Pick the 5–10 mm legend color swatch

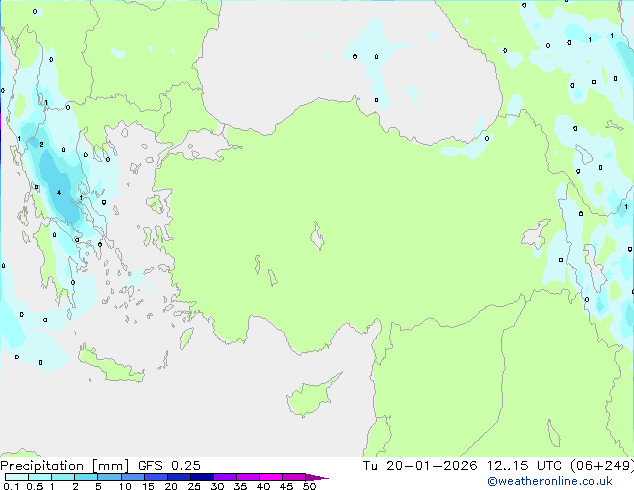(109, 477)
